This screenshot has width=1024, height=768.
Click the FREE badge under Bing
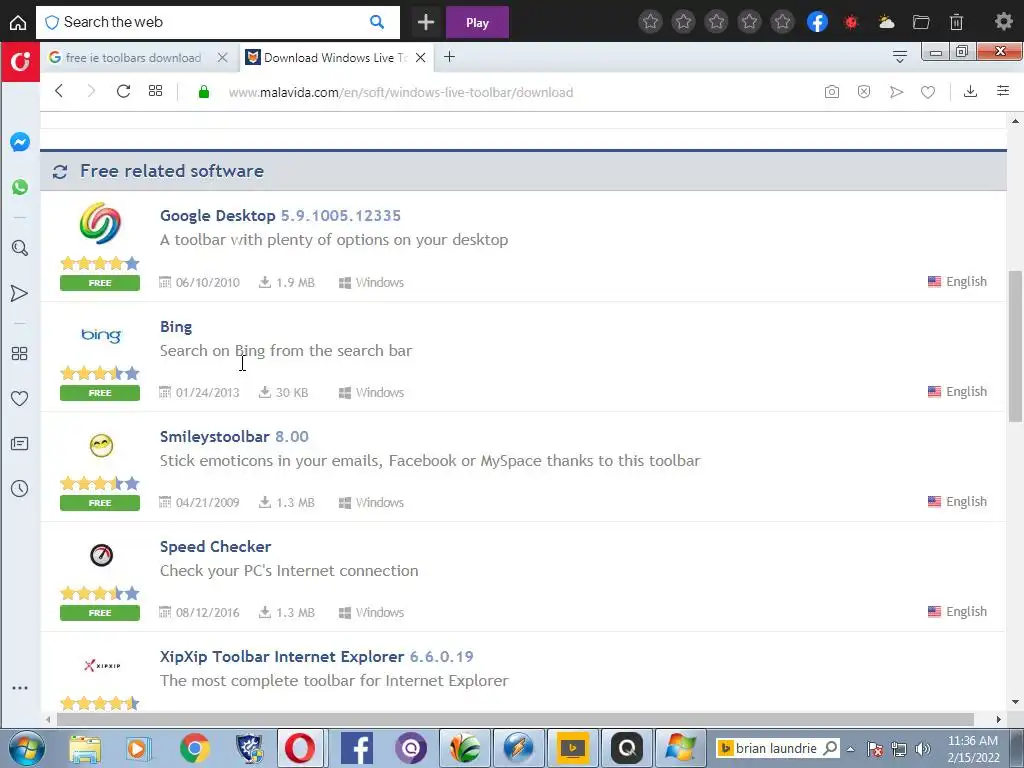point(100,392)
